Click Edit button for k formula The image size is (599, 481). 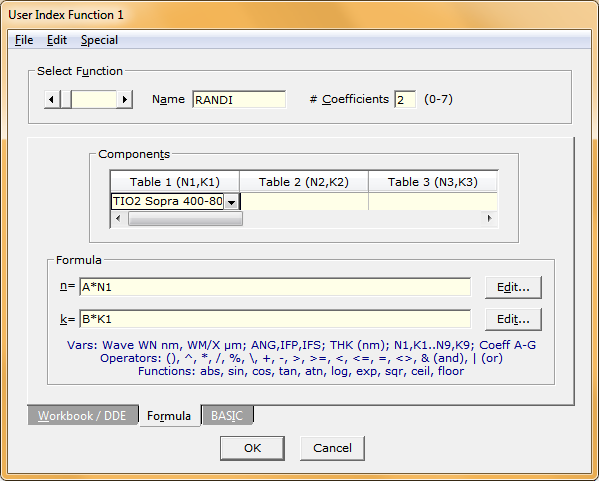pos(513,319)
